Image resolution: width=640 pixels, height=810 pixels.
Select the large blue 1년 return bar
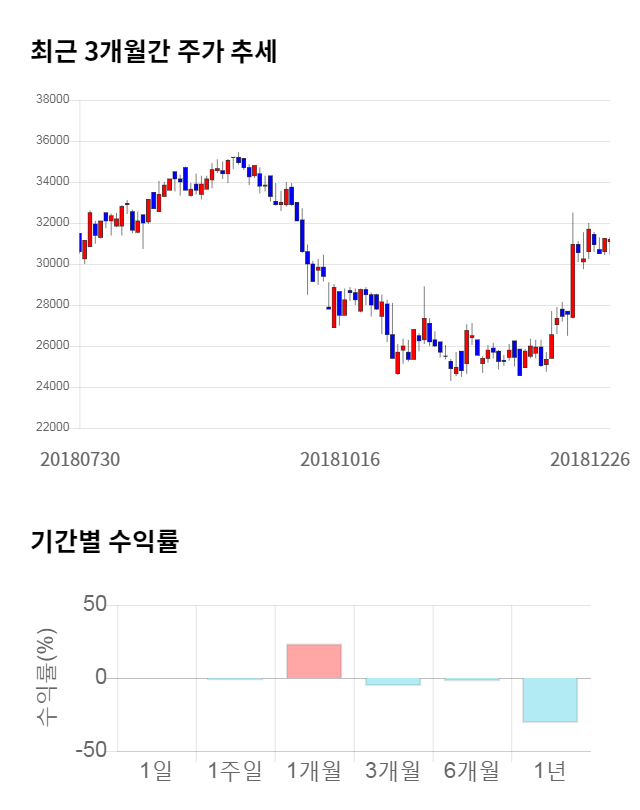[x=550, y=700]
